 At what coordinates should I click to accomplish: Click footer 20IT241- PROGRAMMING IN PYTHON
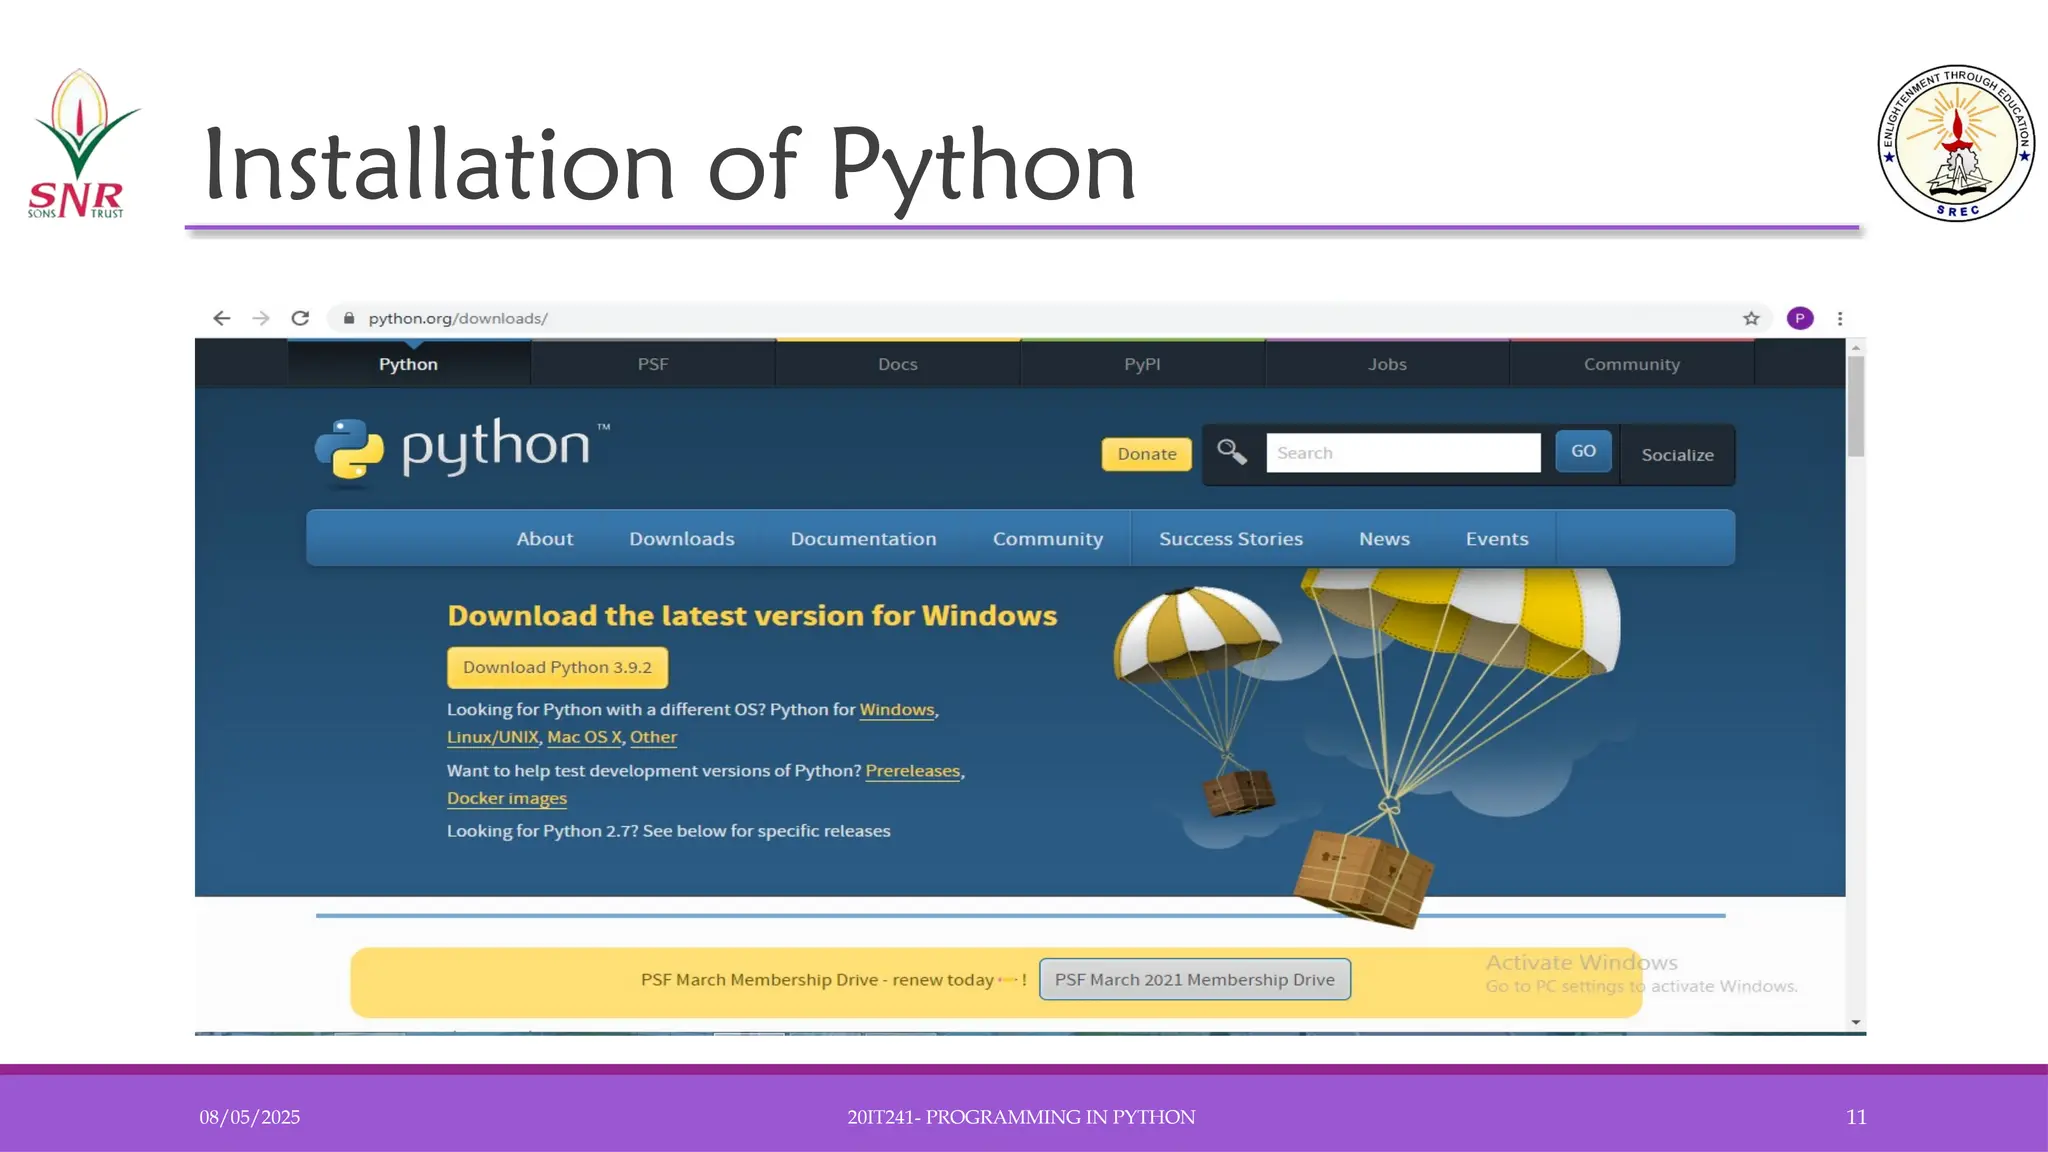(1021, 1117)
